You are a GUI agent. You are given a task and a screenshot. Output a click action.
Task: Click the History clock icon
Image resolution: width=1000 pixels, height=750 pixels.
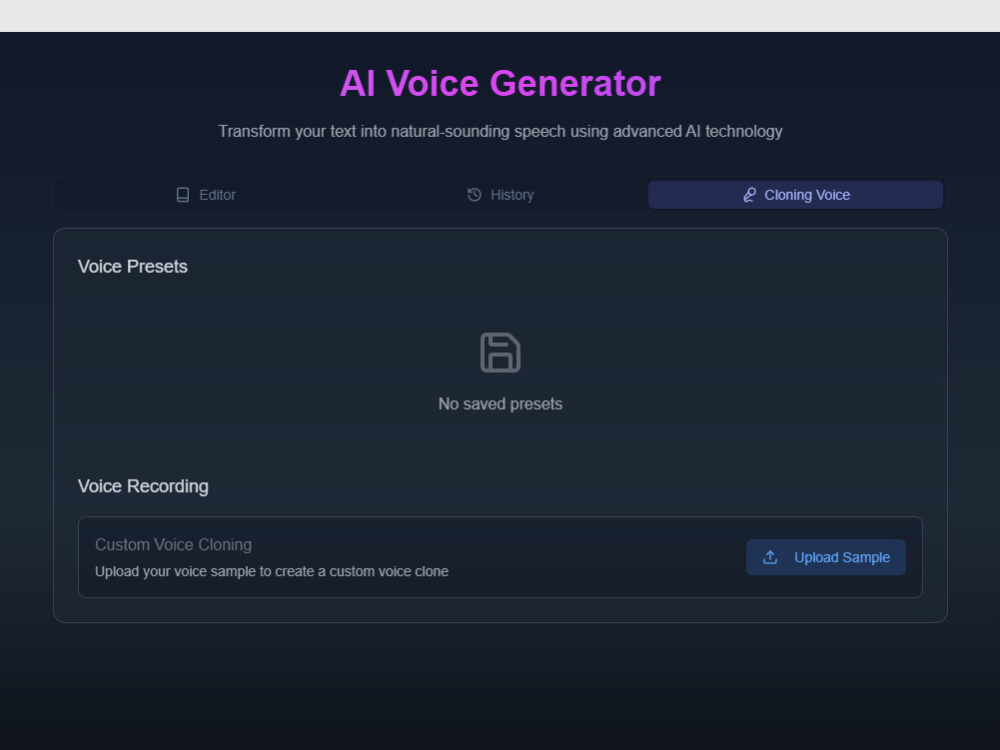[474, 195]
